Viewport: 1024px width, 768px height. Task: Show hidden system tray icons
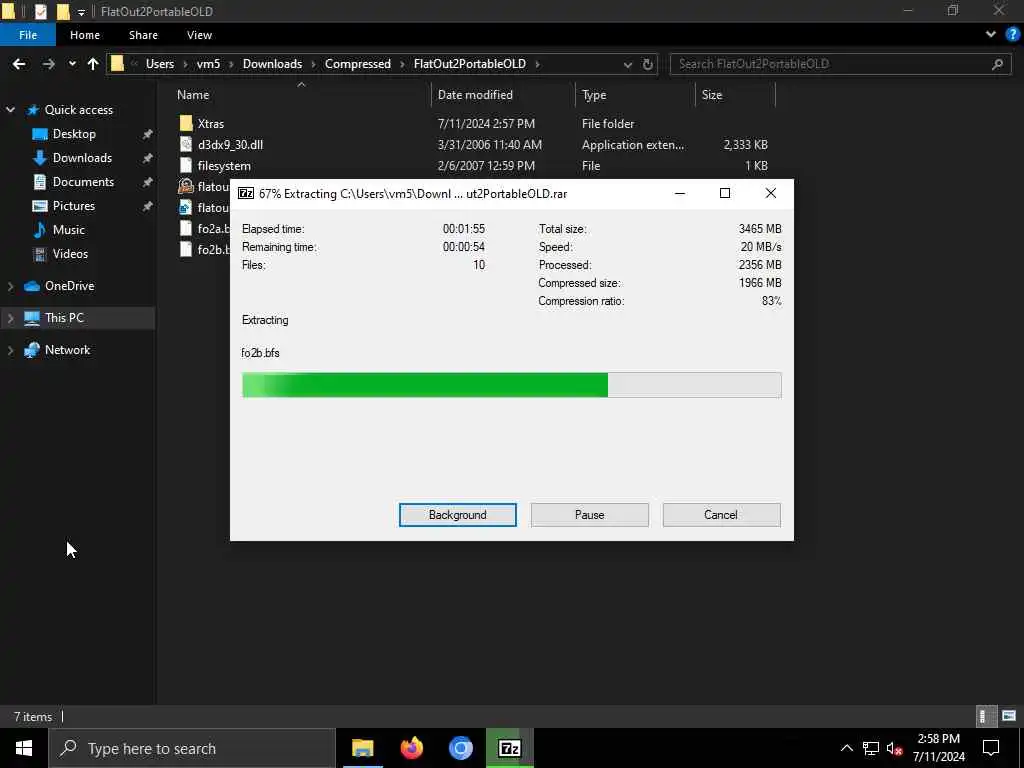pyautogui.click(x=846, y=748)
